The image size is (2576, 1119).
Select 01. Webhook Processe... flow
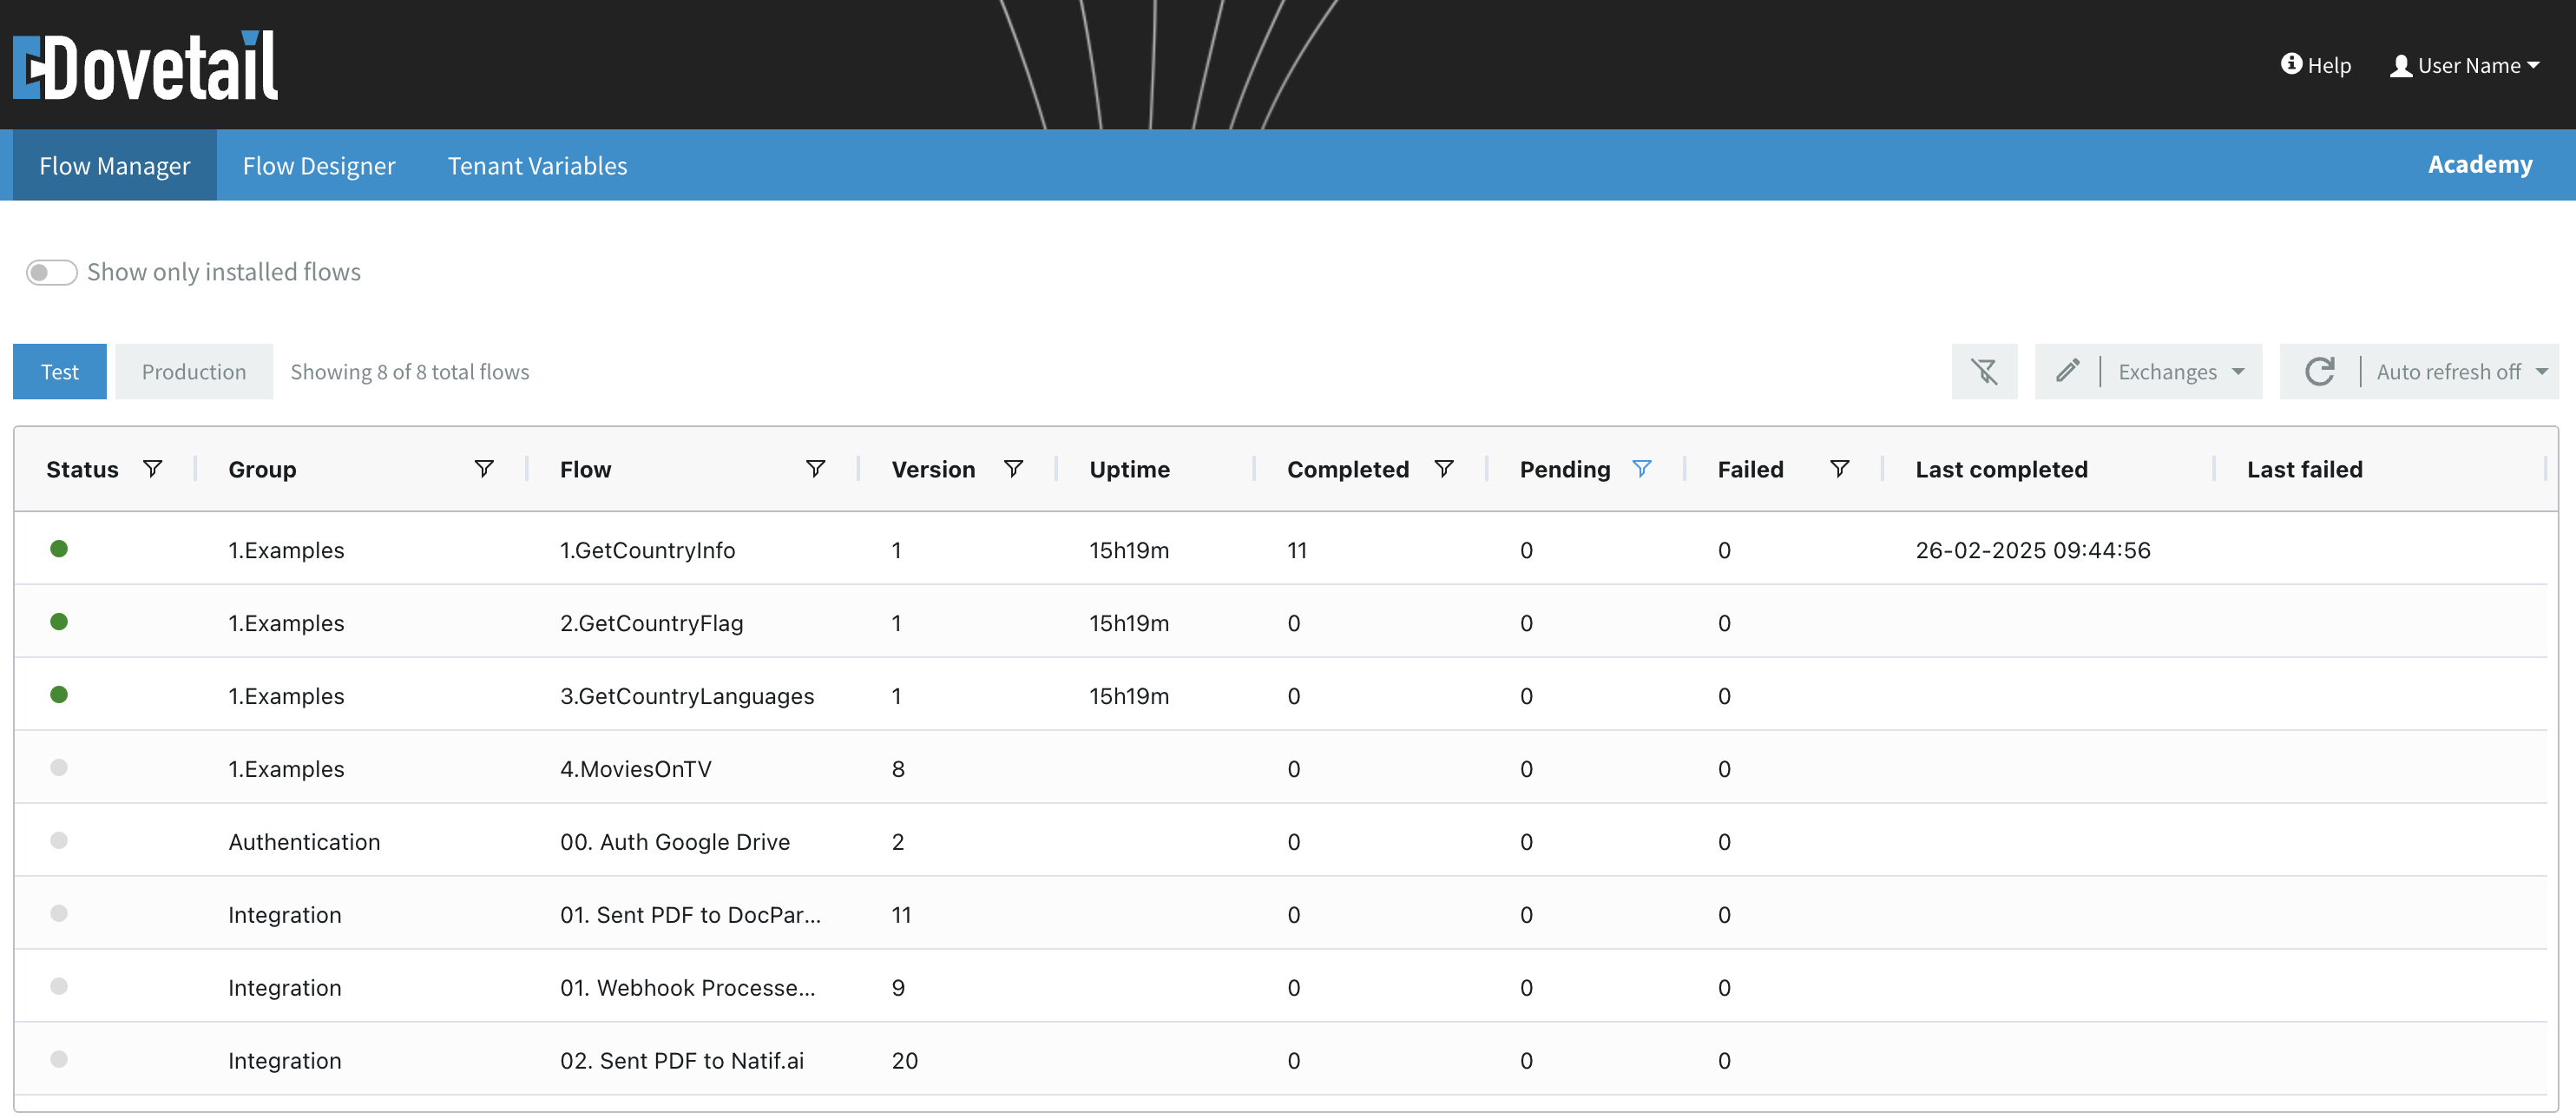(x=687, y=988)
